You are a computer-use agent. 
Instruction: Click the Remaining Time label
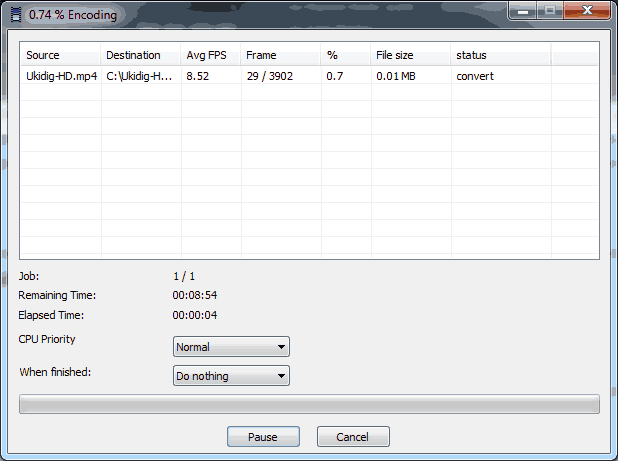tap(57, 295)
